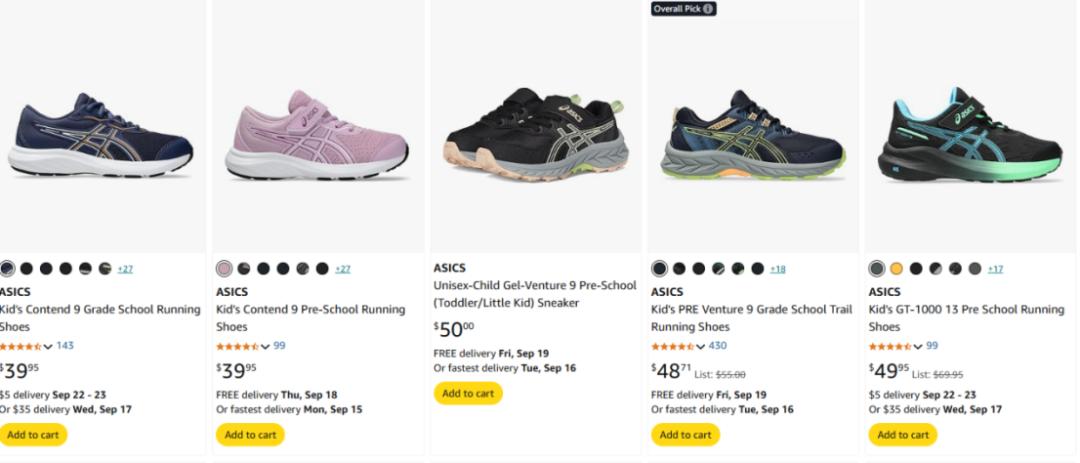The width and height of the screenshot is (1080, 463).
Task: Add PRE Venture 9 trail shoes to cart
Action: click(686, 435)
